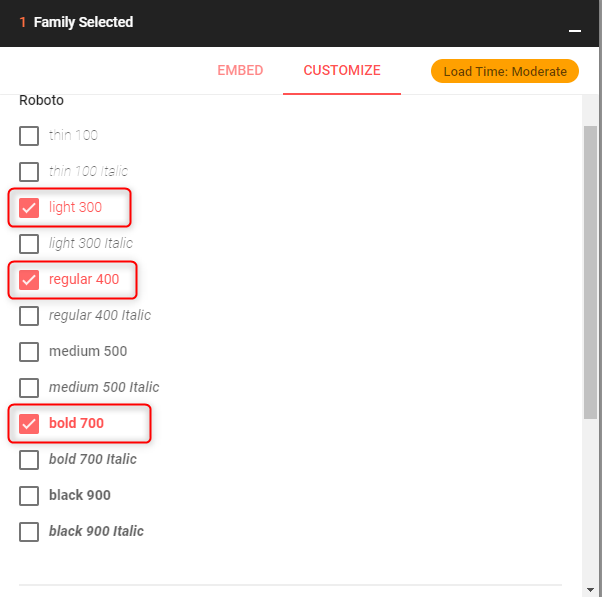Click the Family Selected header title
The image size is (602, 597).
click(83, 22)
